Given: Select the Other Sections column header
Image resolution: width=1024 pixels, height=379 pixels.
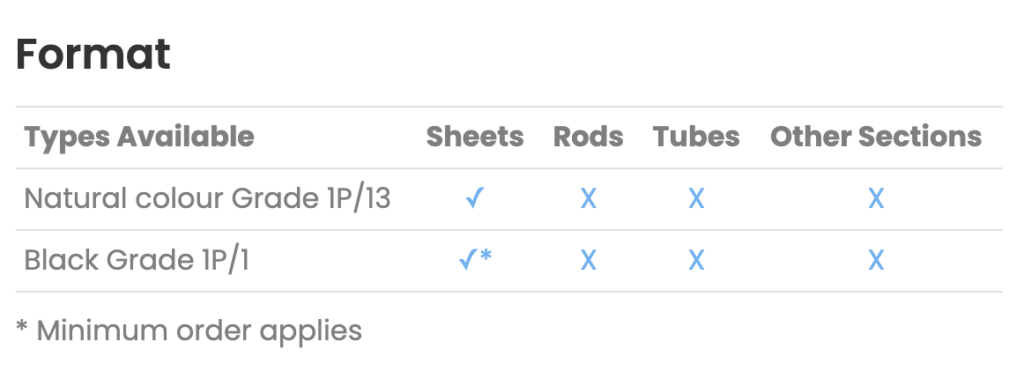Looking at the screenshot, I should click(x=876, y=137).
